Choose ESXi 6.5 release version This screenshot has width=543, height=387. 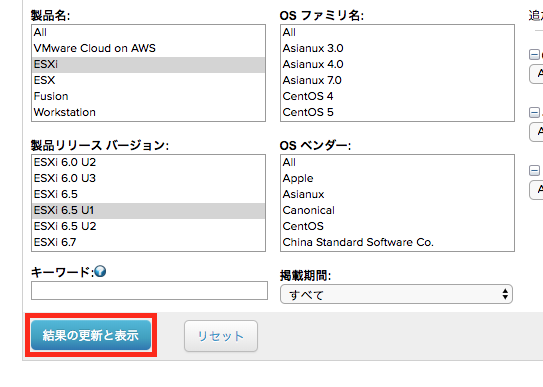tap(149, 194)
